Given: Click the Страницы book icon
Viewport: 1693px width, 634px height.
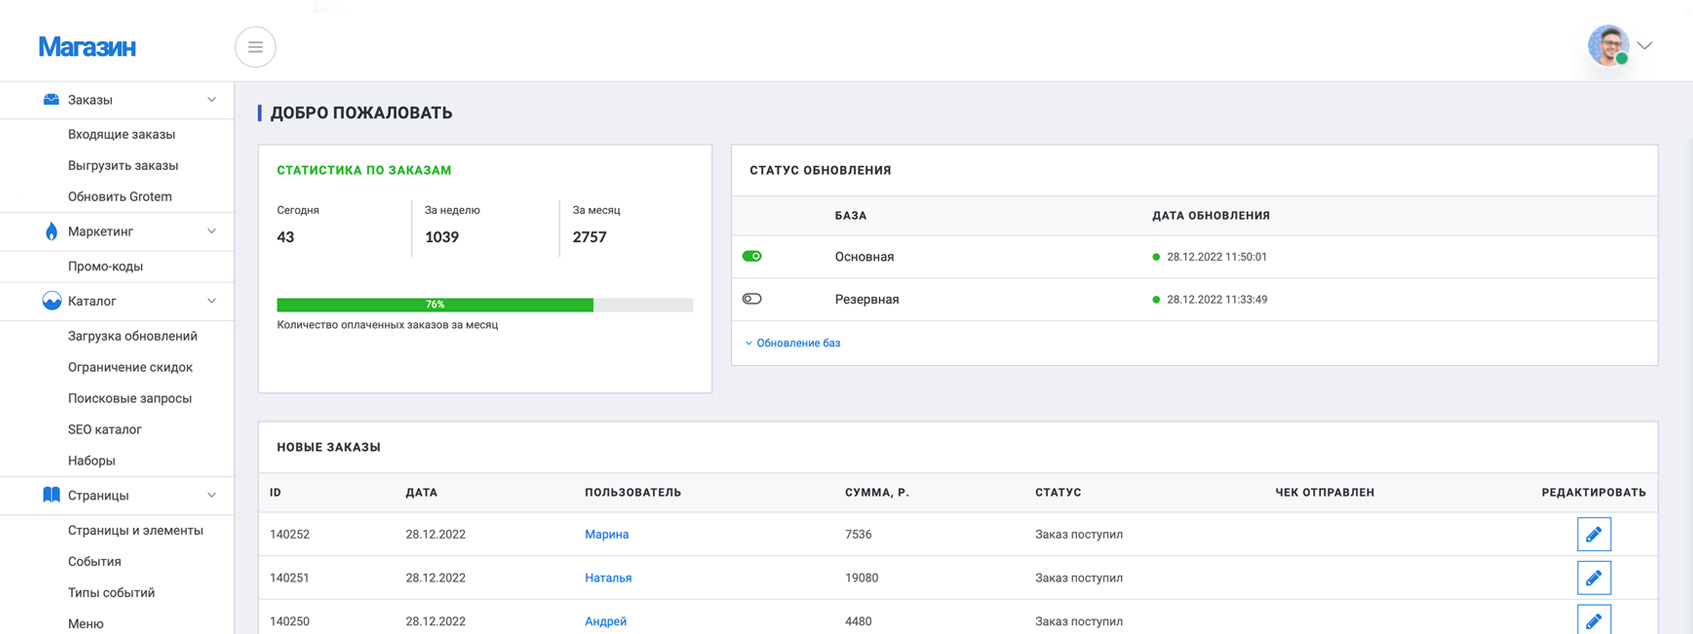Looking at the screenshot, I should 51,495.
